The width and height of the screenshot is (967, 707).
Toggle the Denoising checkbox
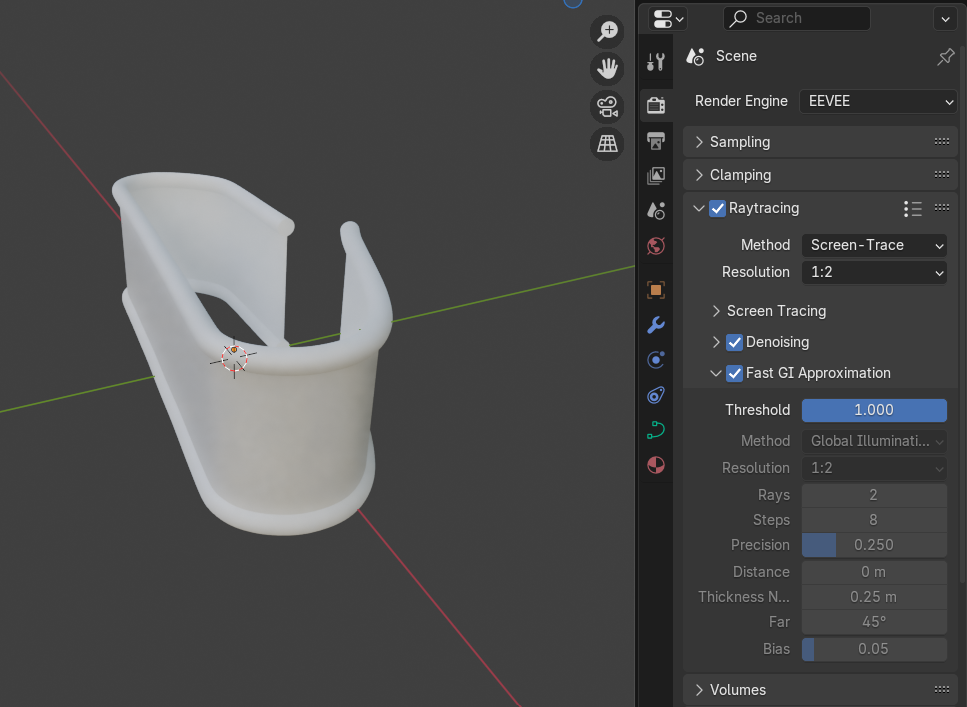(x=735, y=342)
